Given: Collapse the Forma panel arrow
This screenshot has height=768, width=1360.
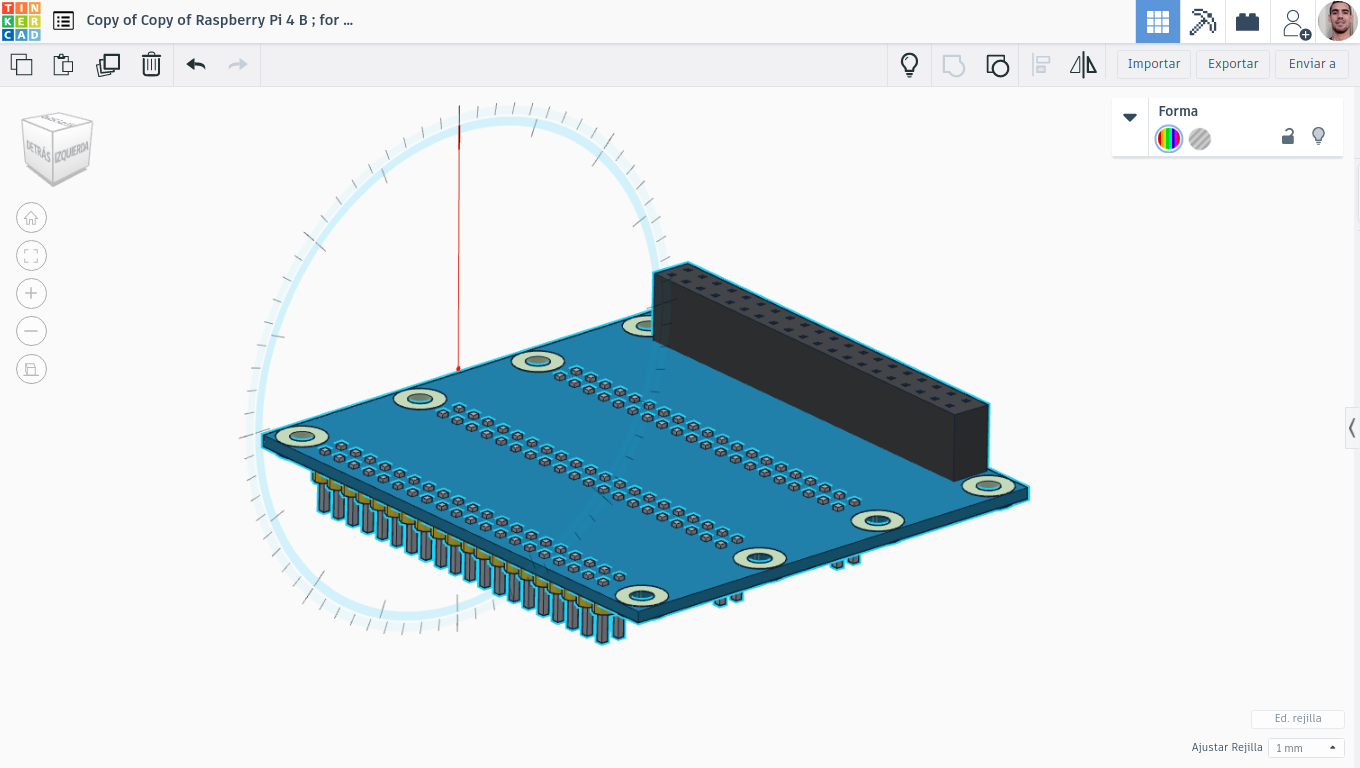Looking at the screenshot, I should (x=1130, y=117).
